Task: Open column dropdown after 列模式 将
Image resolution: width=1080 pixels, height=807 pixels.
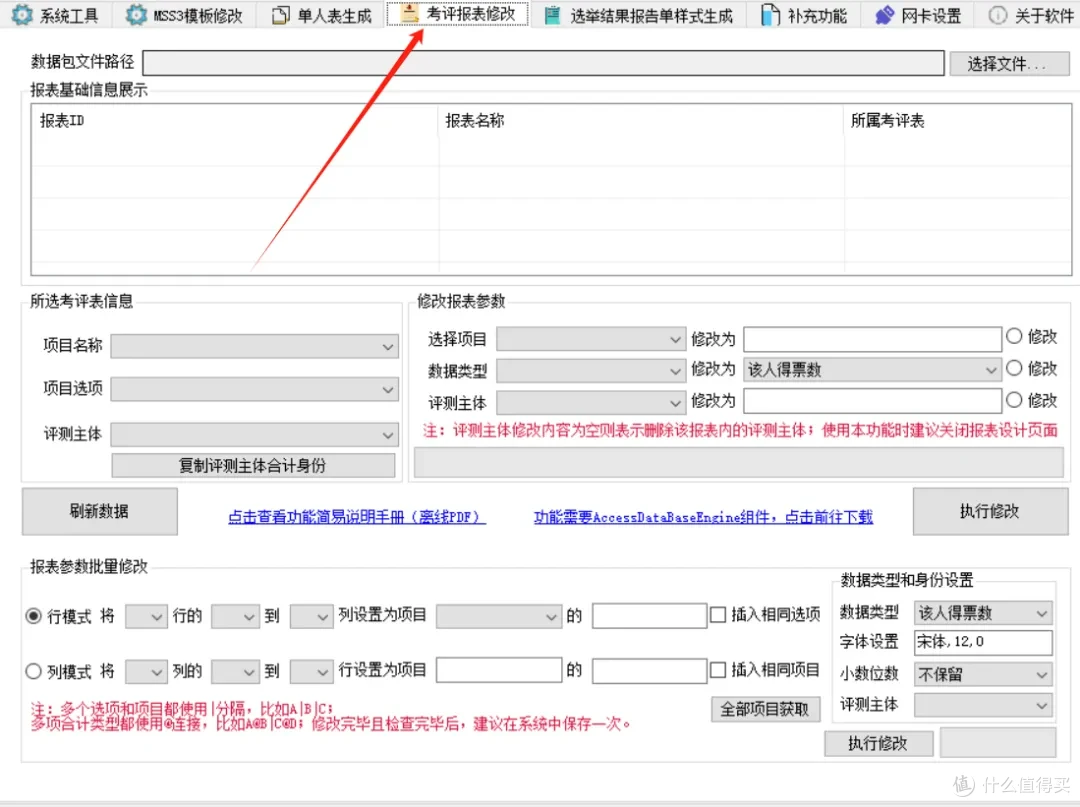Action: coord(146,671)
